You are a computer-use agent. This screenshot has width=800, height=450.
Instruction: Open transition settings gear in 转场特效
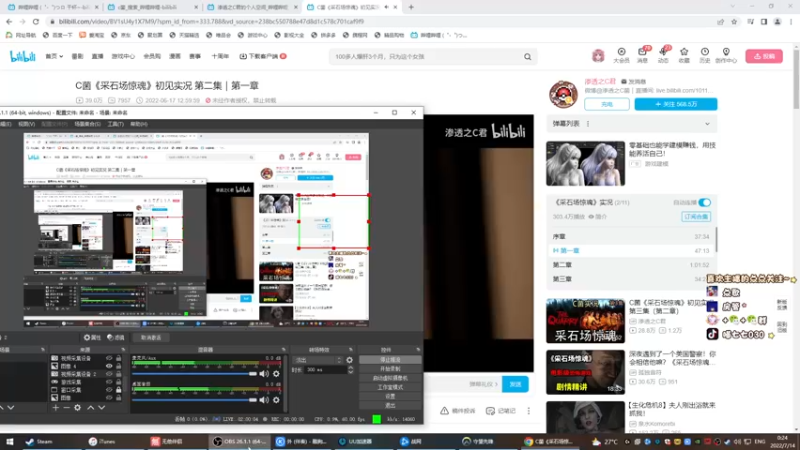tap(349, 360)
